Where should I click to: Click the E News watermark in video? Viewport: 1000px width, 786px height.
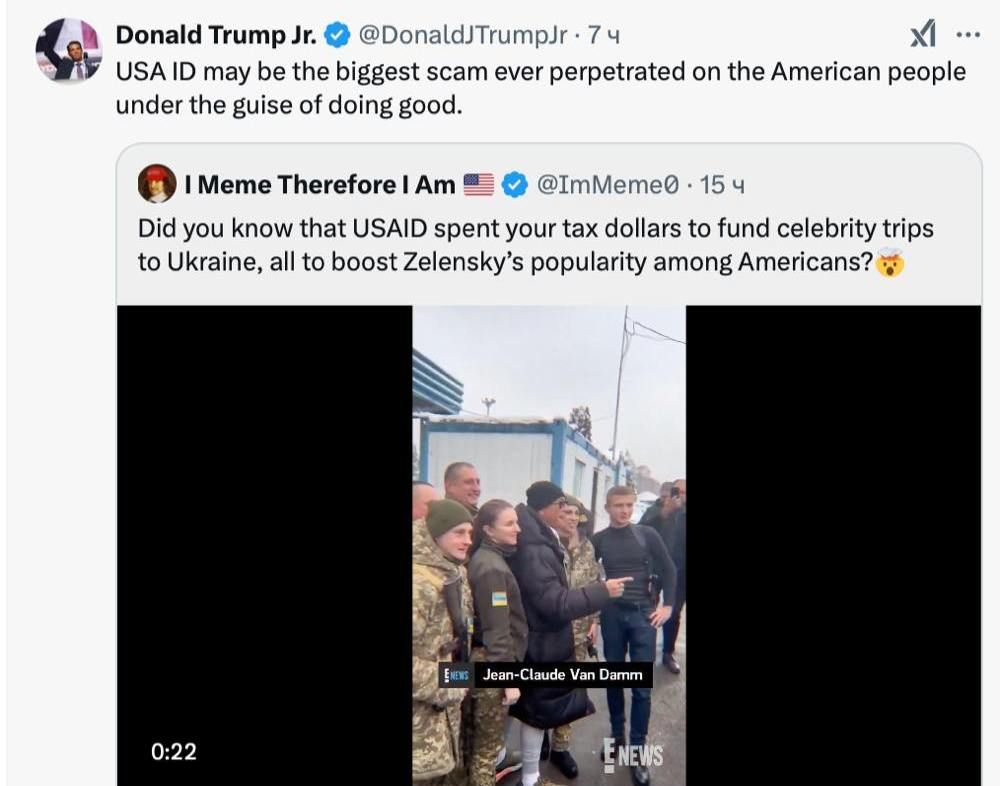[x=633, y=755]
